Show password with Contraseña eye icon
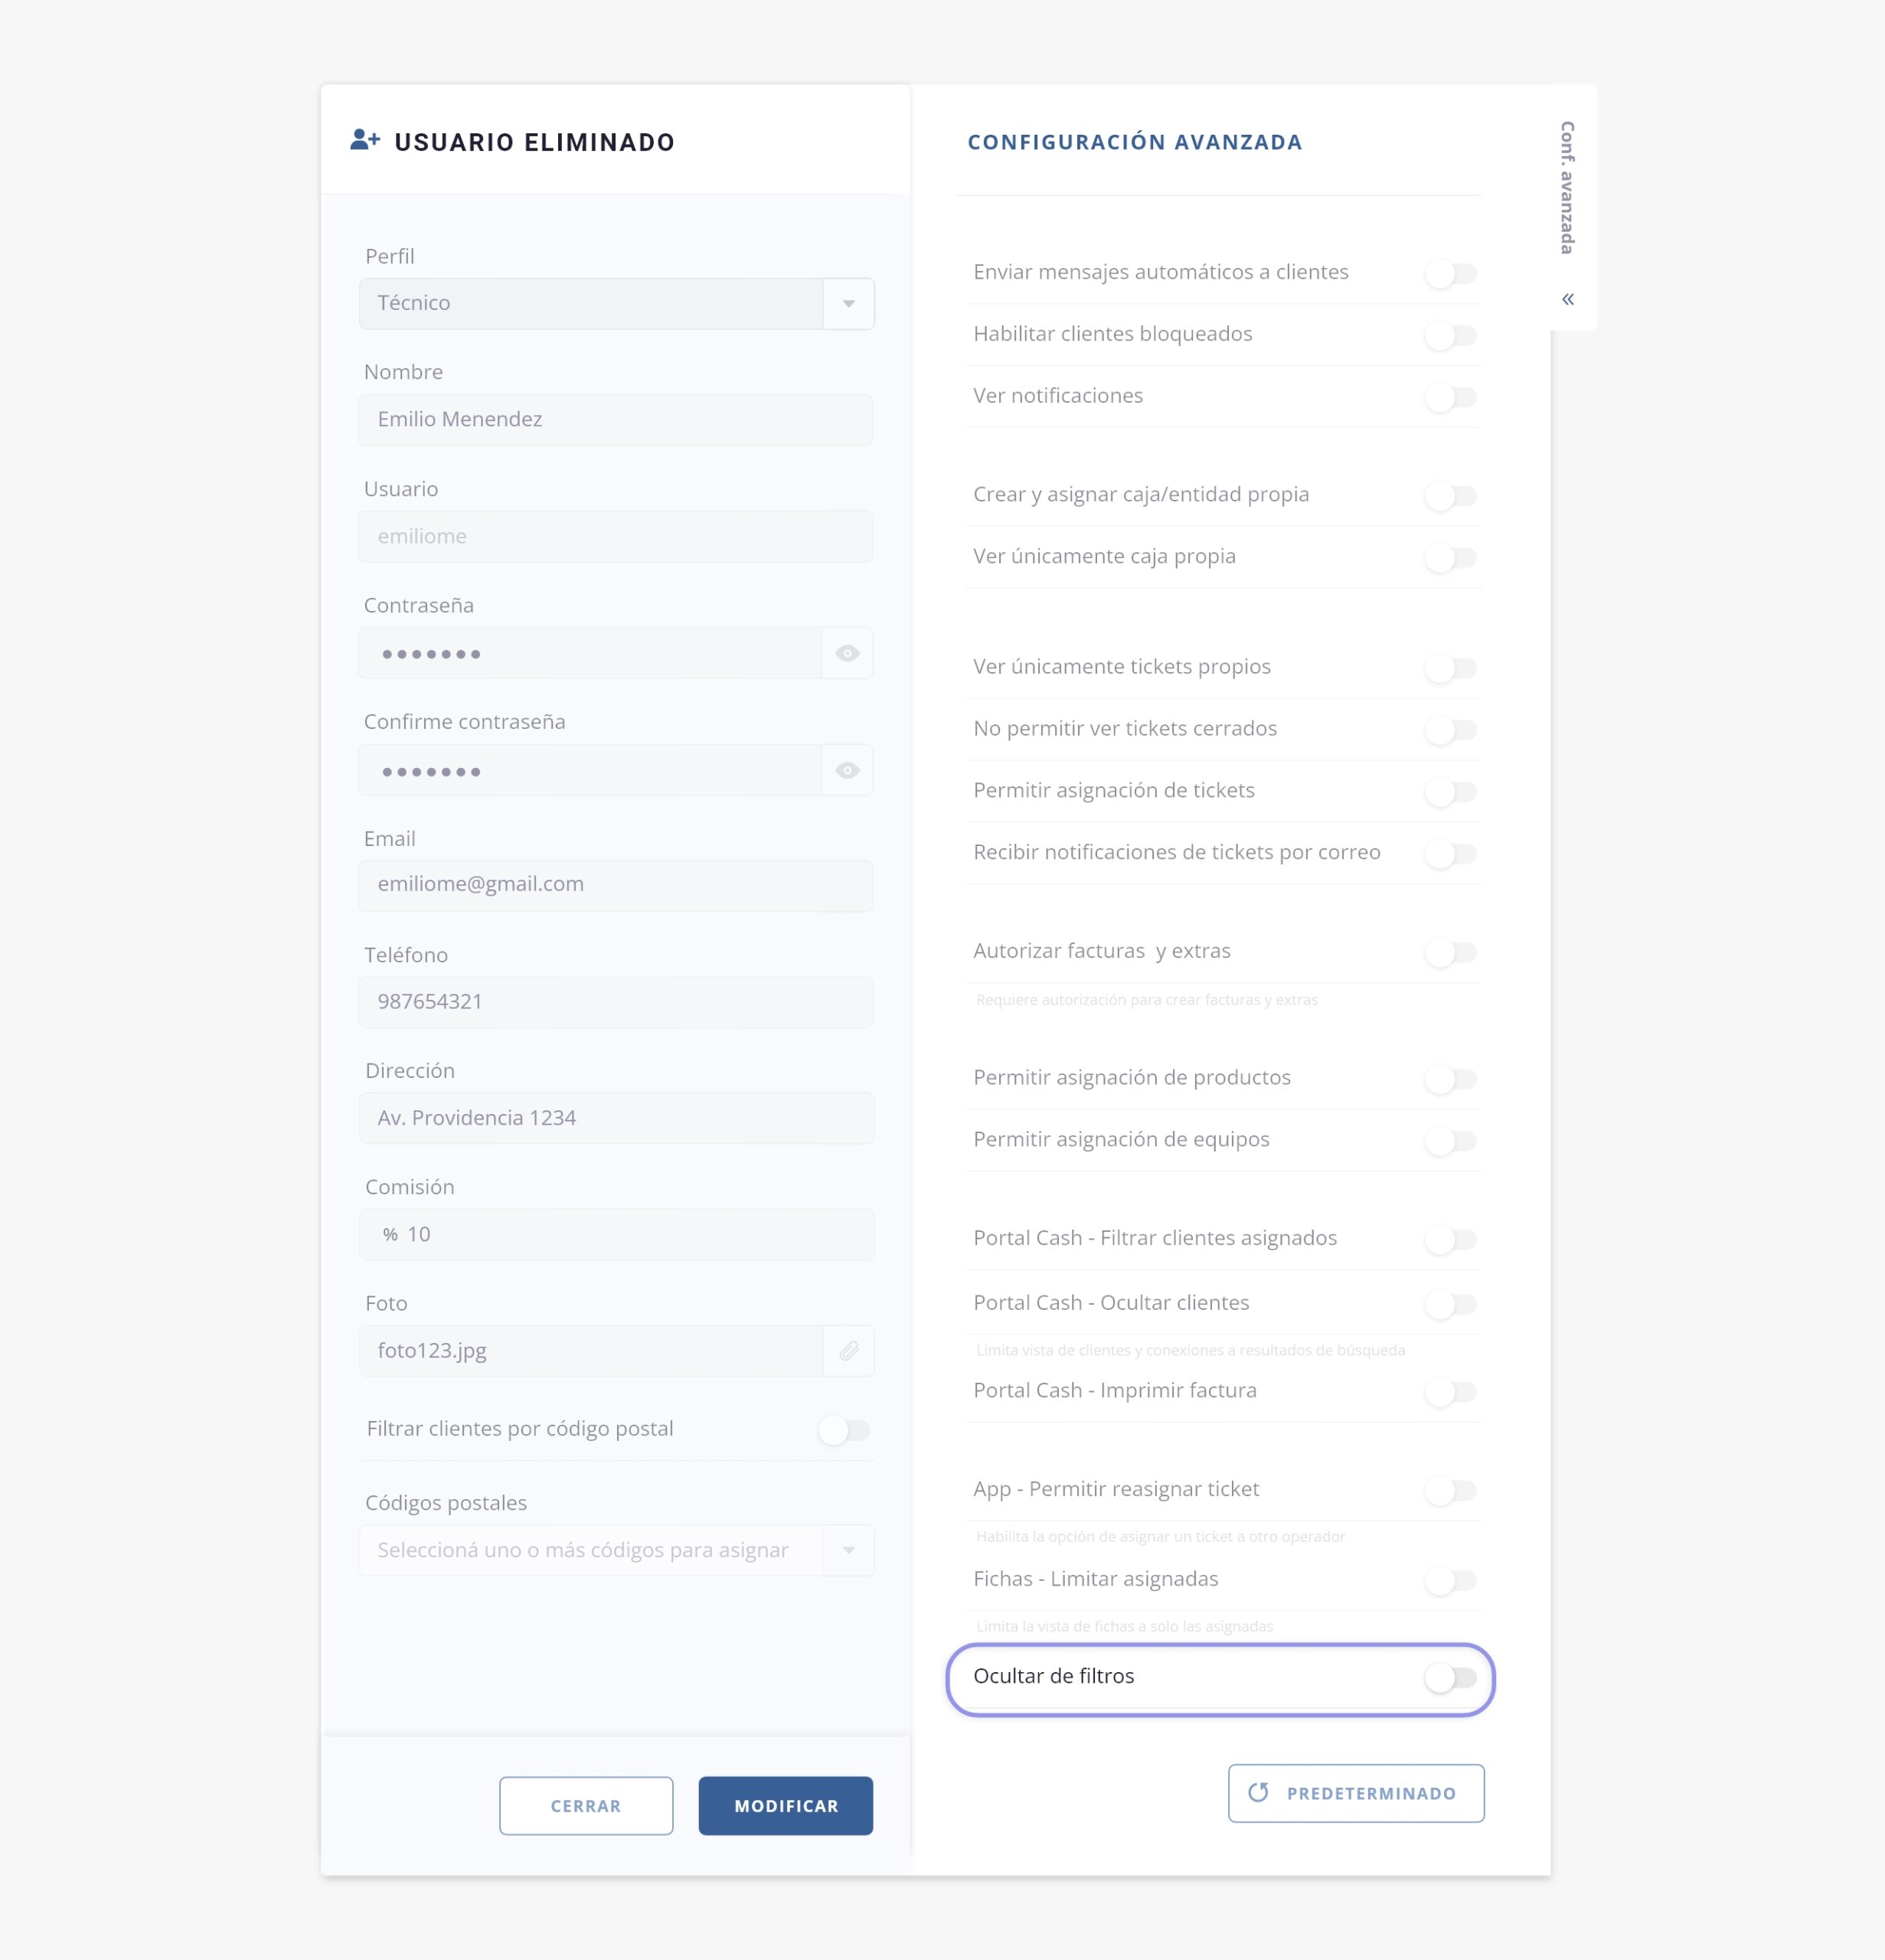This screenshot has height=1960, width=1885. (847, 654)
